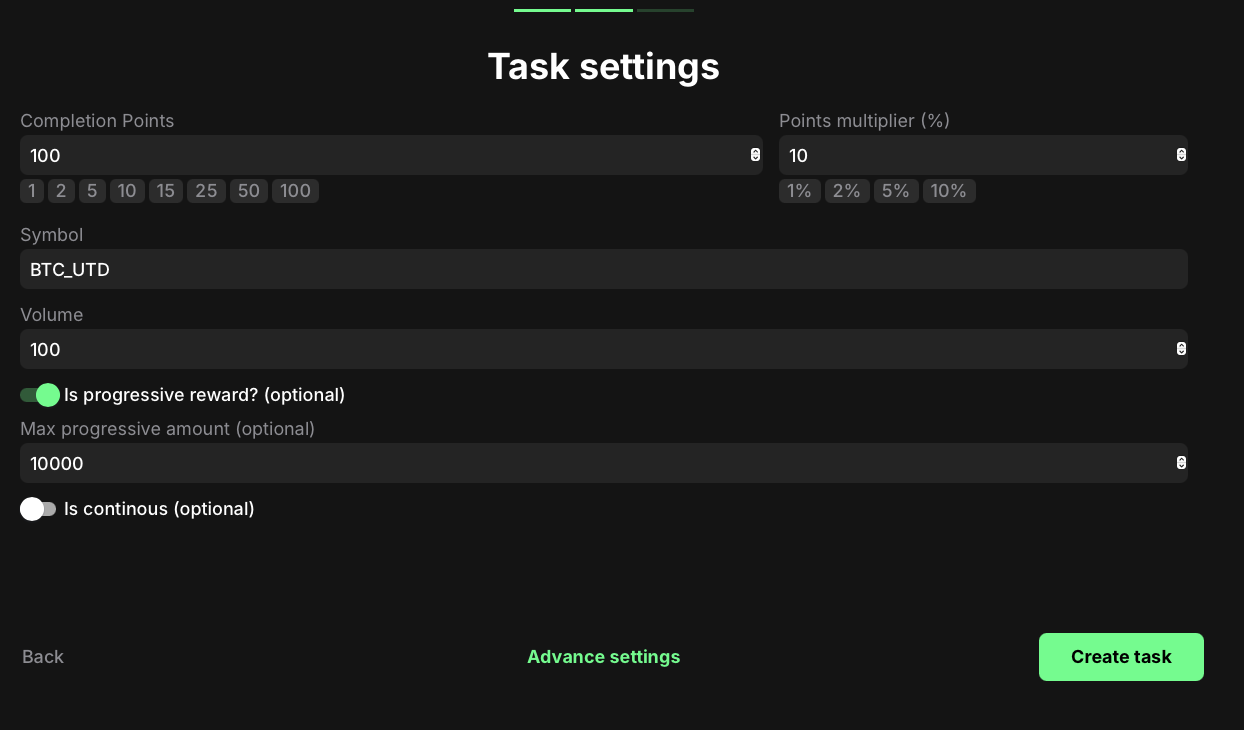The width and height of the screenshot is (1244, 730).
Task: Click the Create task button
Action: pyautogui.click(x=1121, y=657)
